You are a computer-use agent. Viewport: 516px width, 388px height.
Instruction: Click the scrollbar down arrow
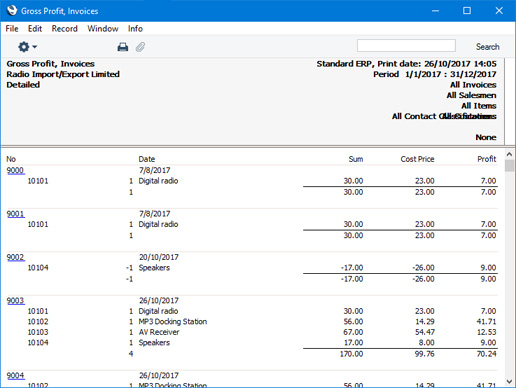[509, 381]
